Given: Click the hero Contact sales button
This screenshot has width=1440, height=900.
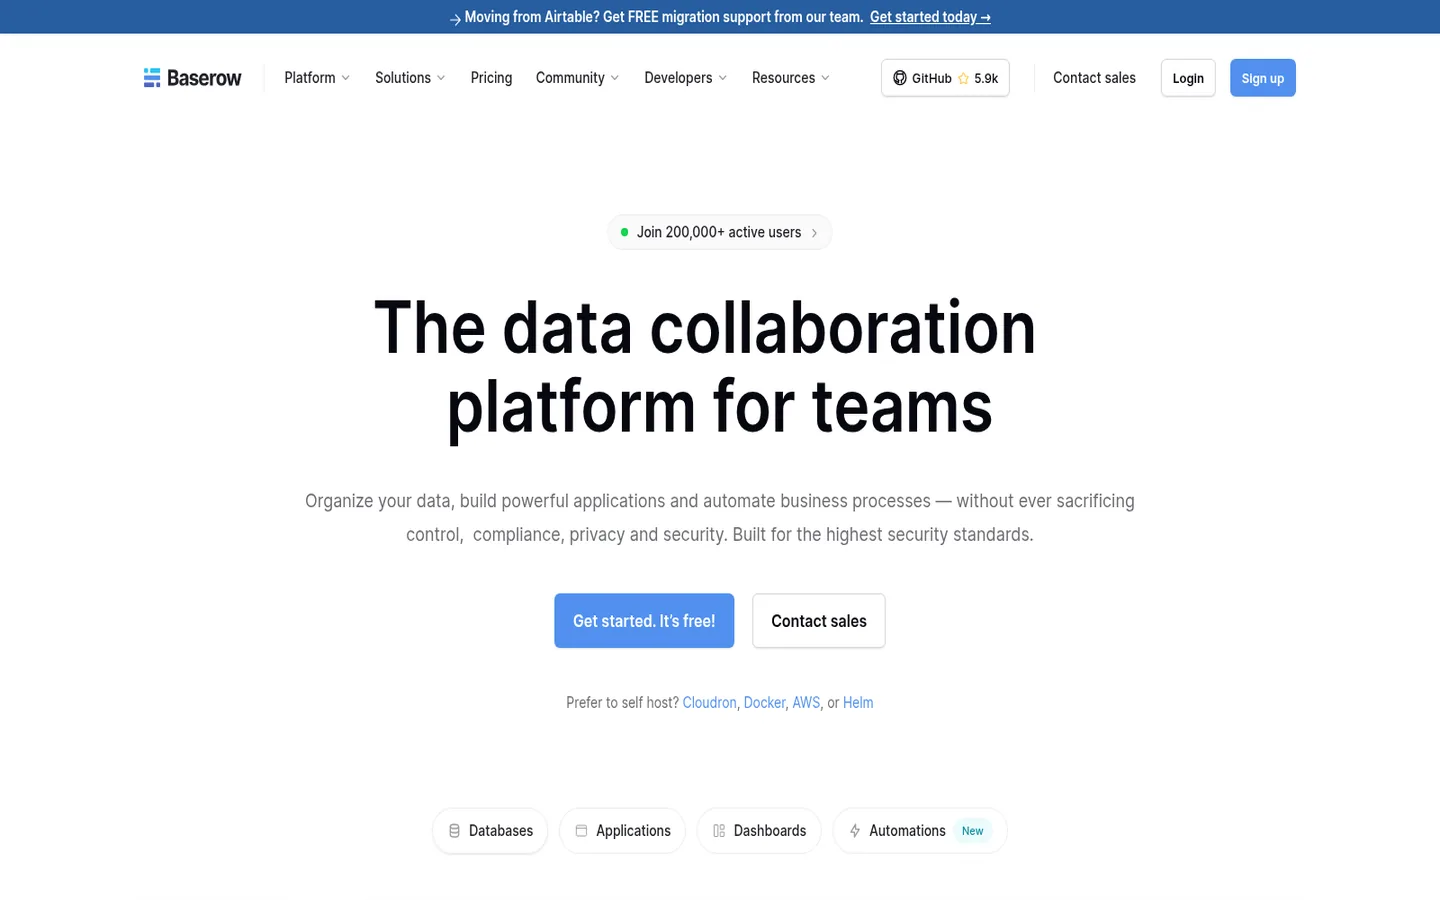Looking at the screenshot, I should (819, 621).
